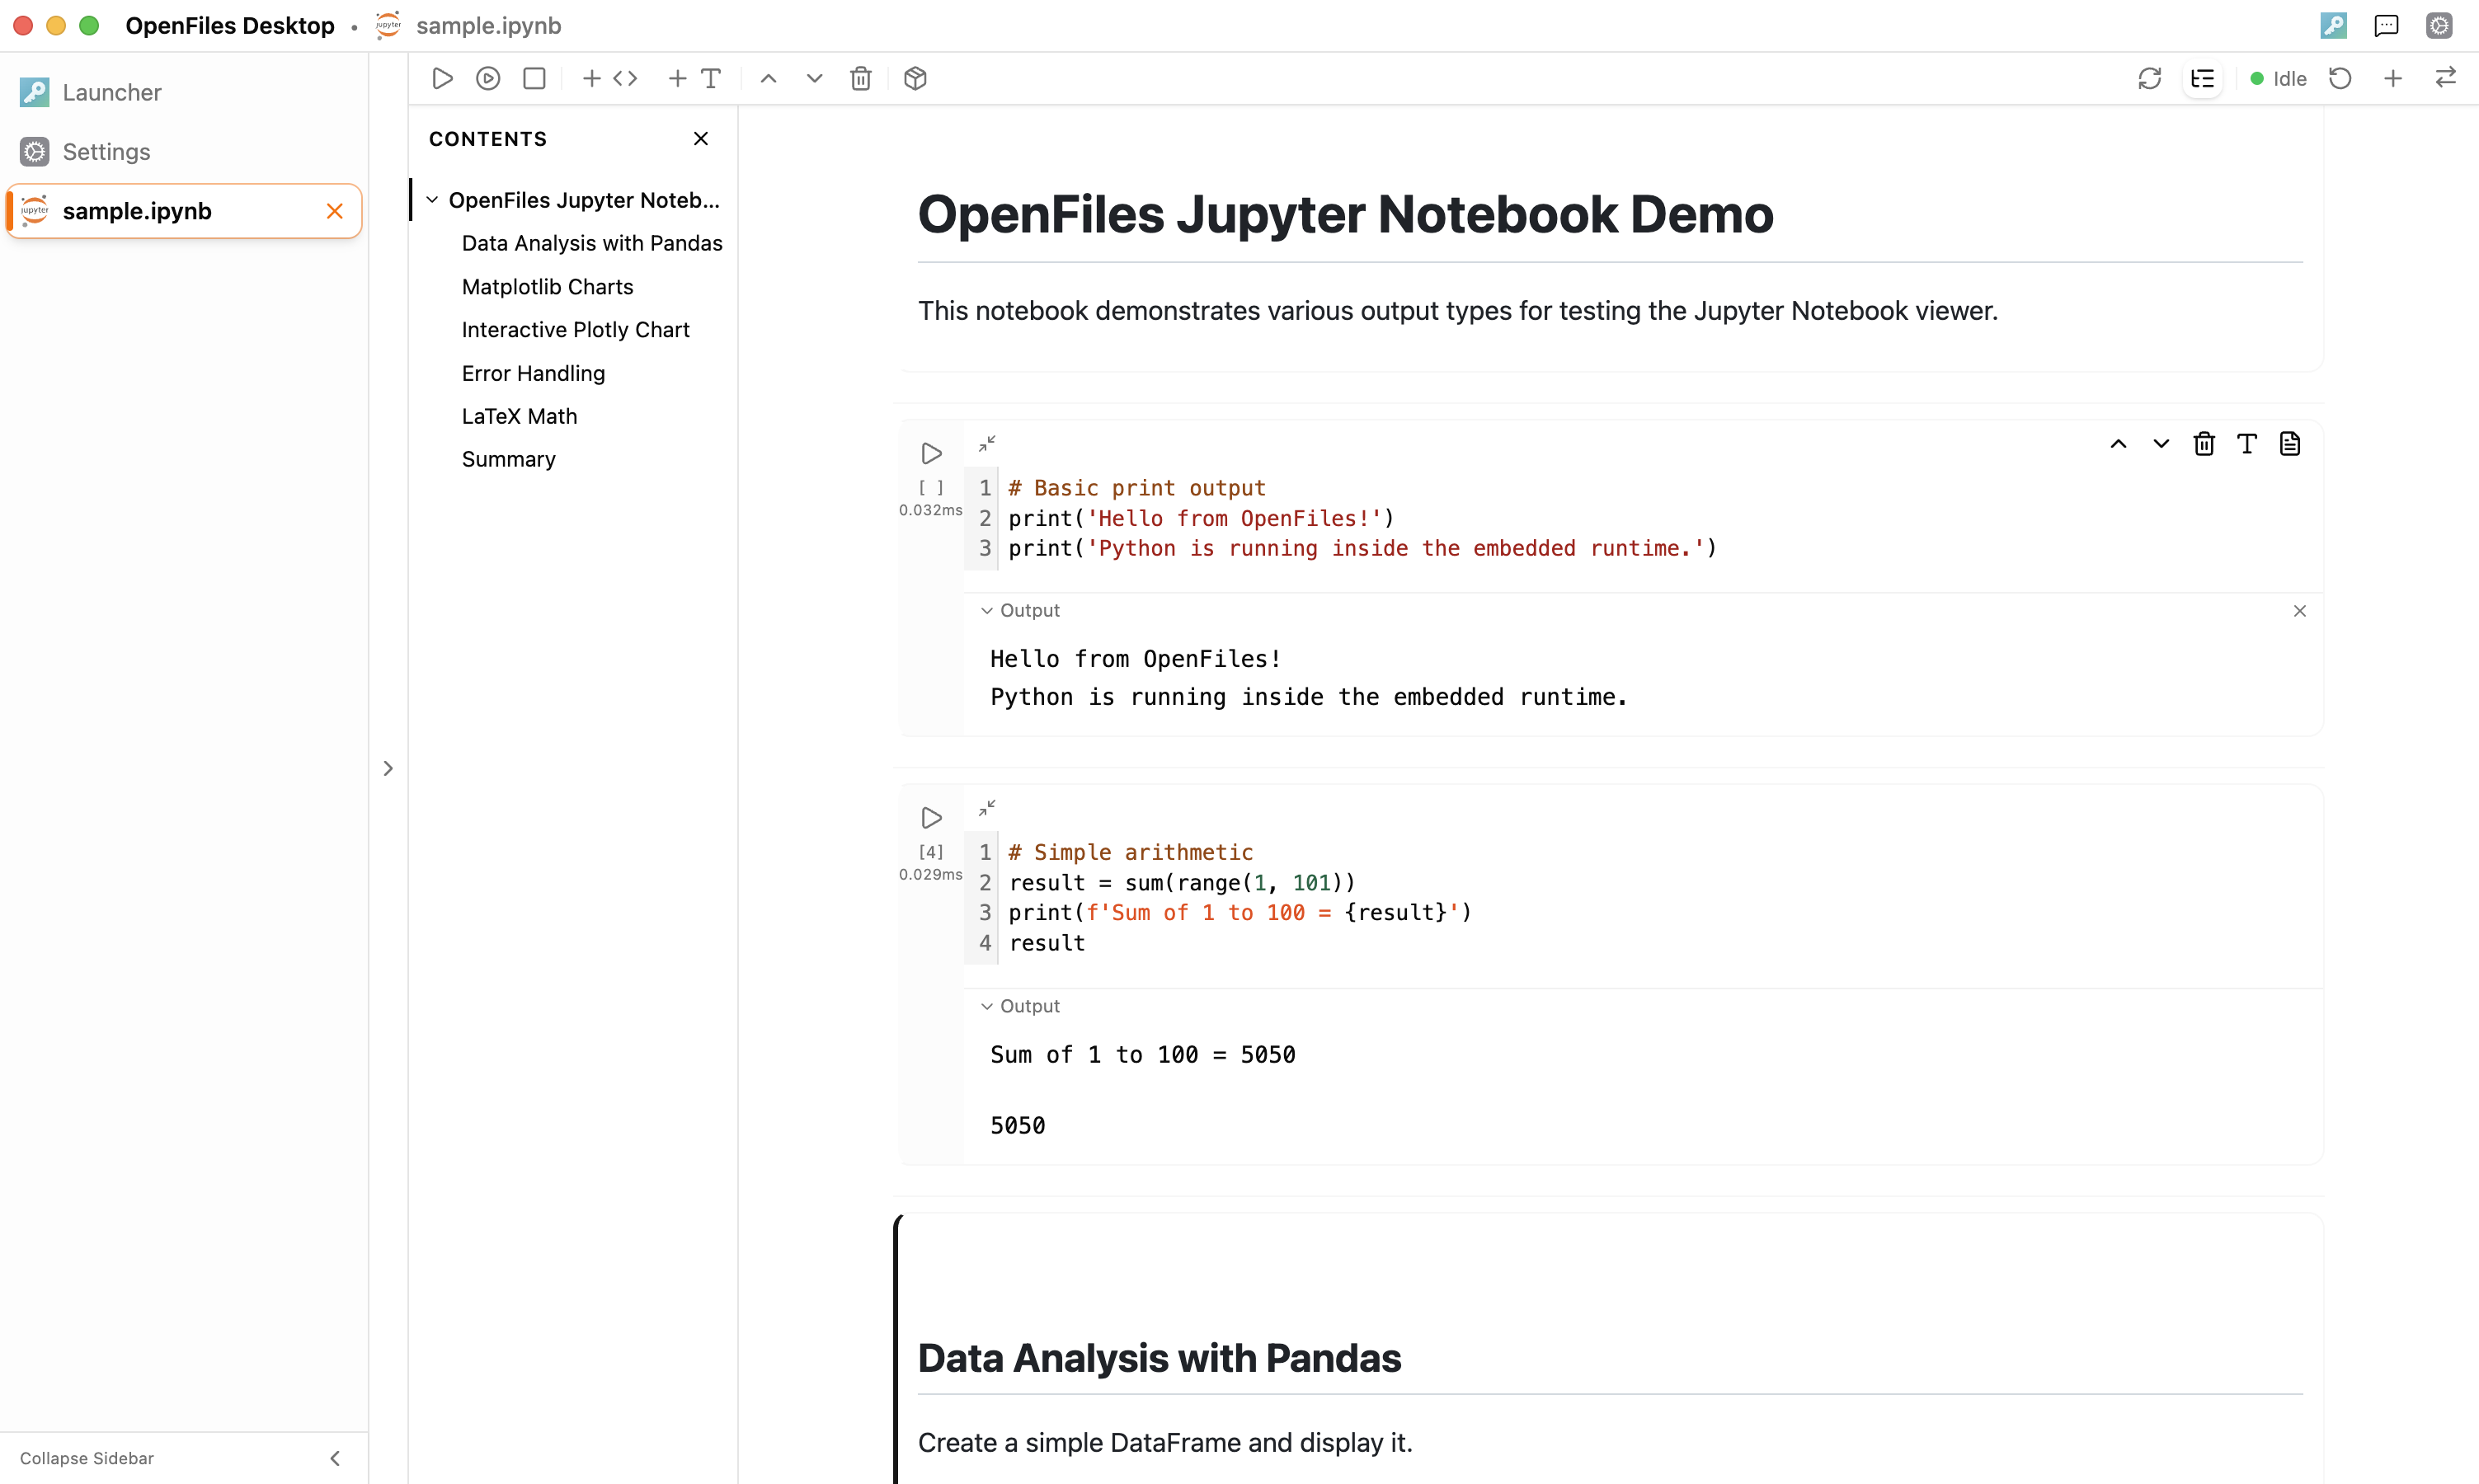This screenshot has width=2479, height=1484.
Task: Move cell up using toolbar chevron
Action: click(768, 78)
